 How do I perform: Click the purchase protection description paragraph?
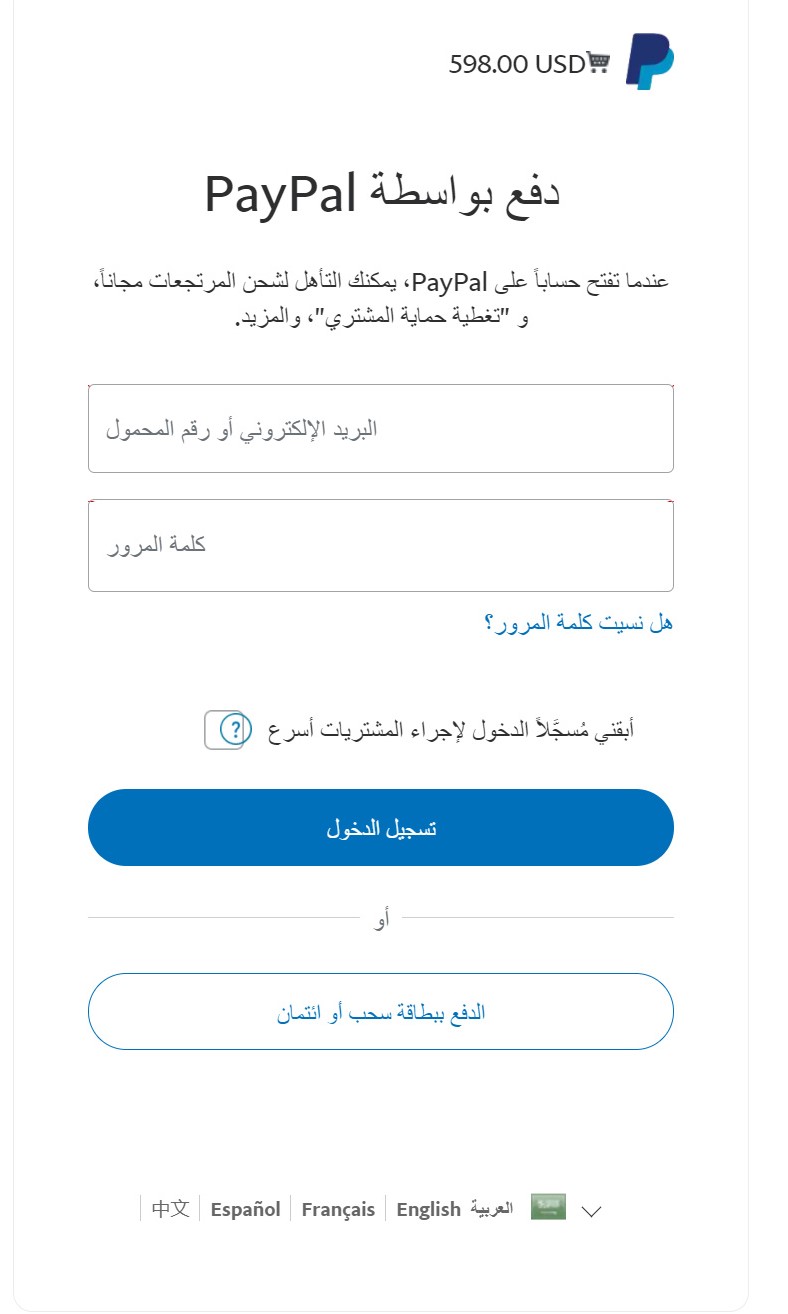tap(381, 299)
